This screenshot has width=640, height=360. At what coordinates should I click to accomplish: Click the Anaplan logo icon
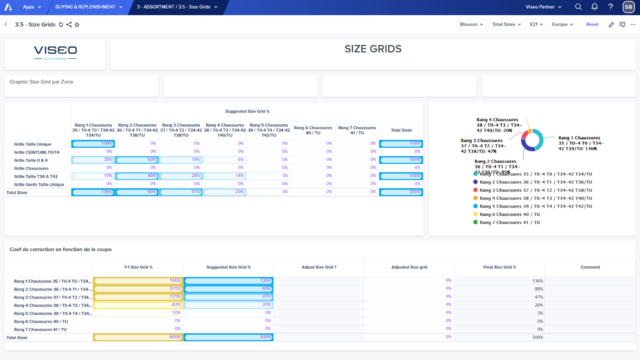pos(8,7)
